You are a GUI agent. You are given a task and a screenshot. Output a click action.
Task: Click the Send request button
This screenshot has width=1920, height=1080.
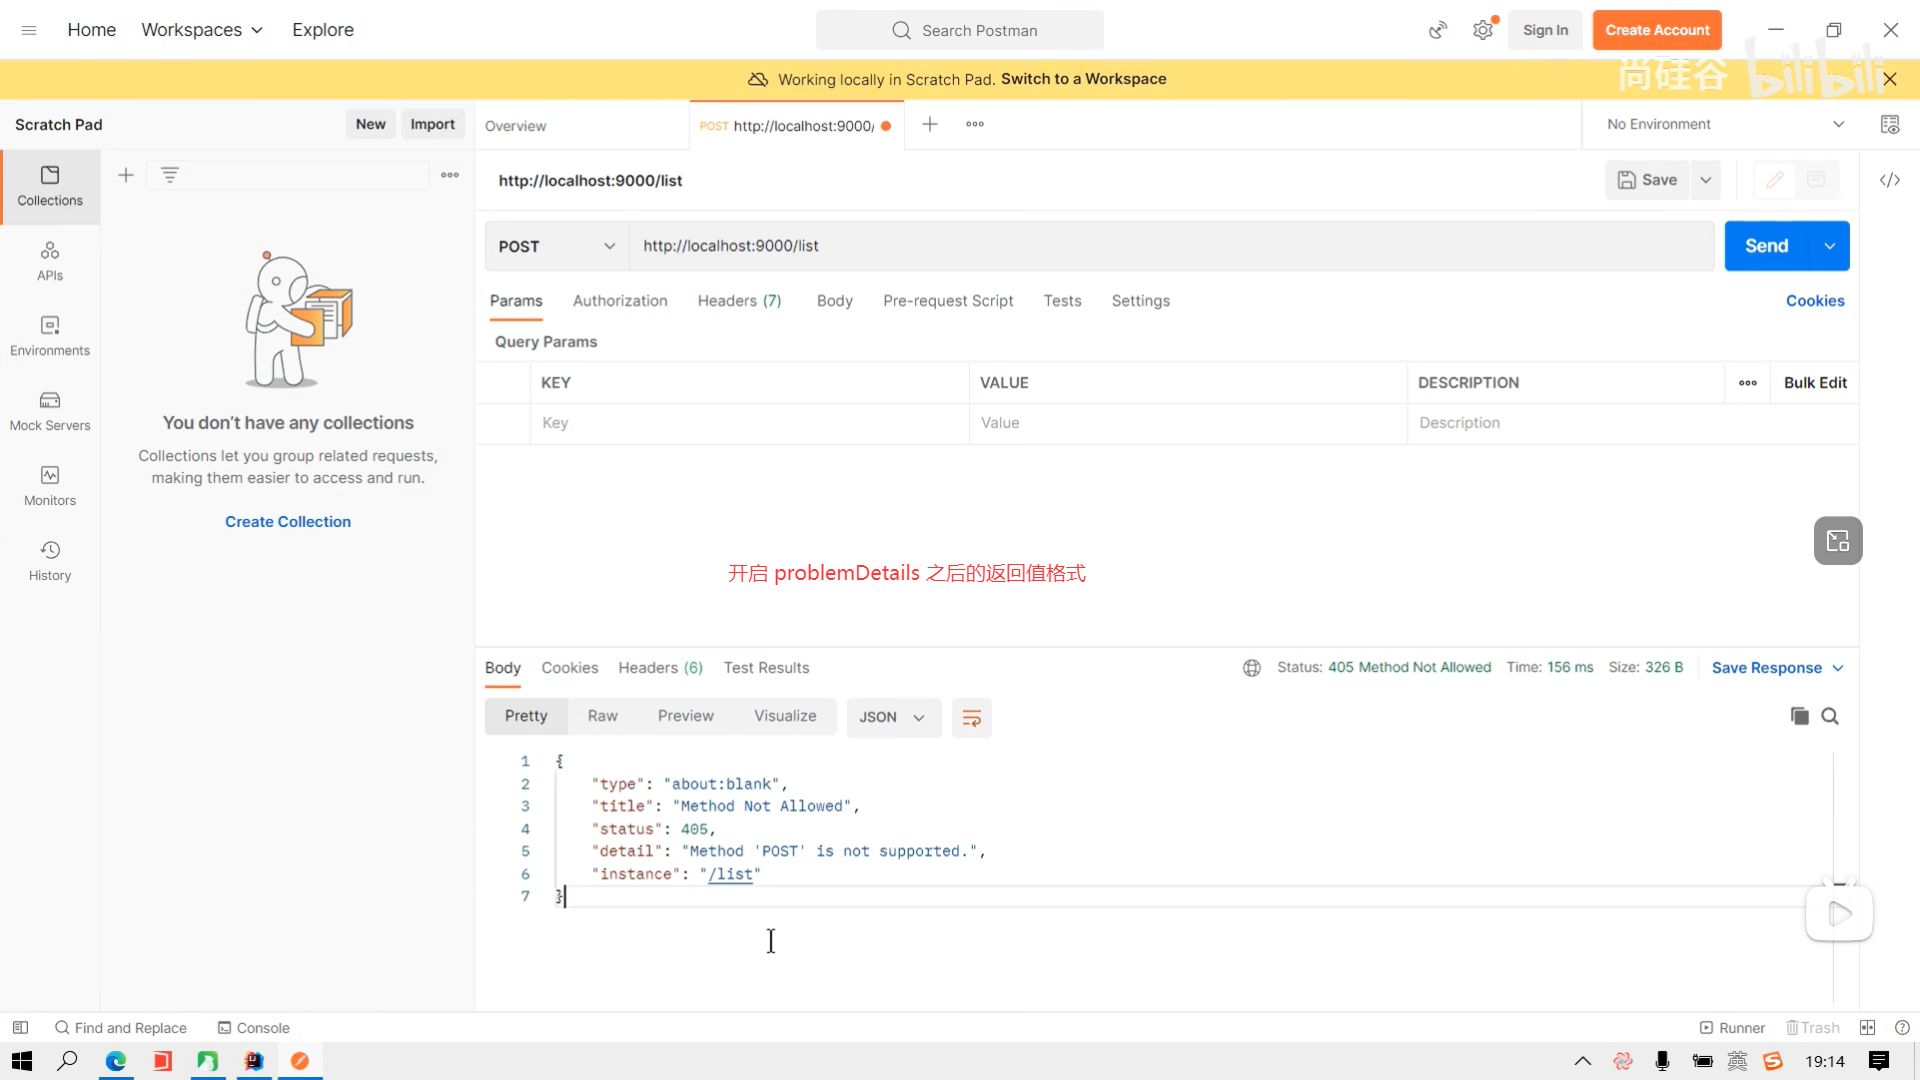(1766, 246)
